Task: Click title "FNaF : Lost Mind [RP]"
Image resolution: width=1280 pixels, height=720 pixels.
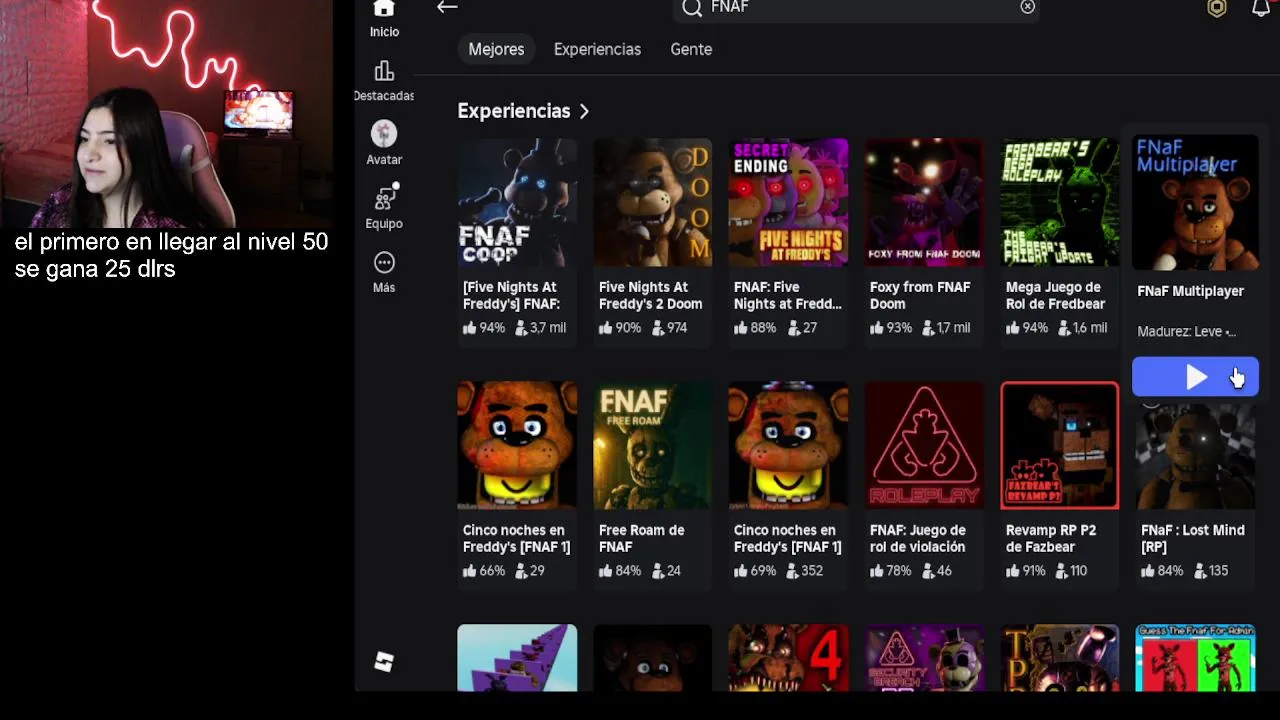Action: [x=1193, y=538]
